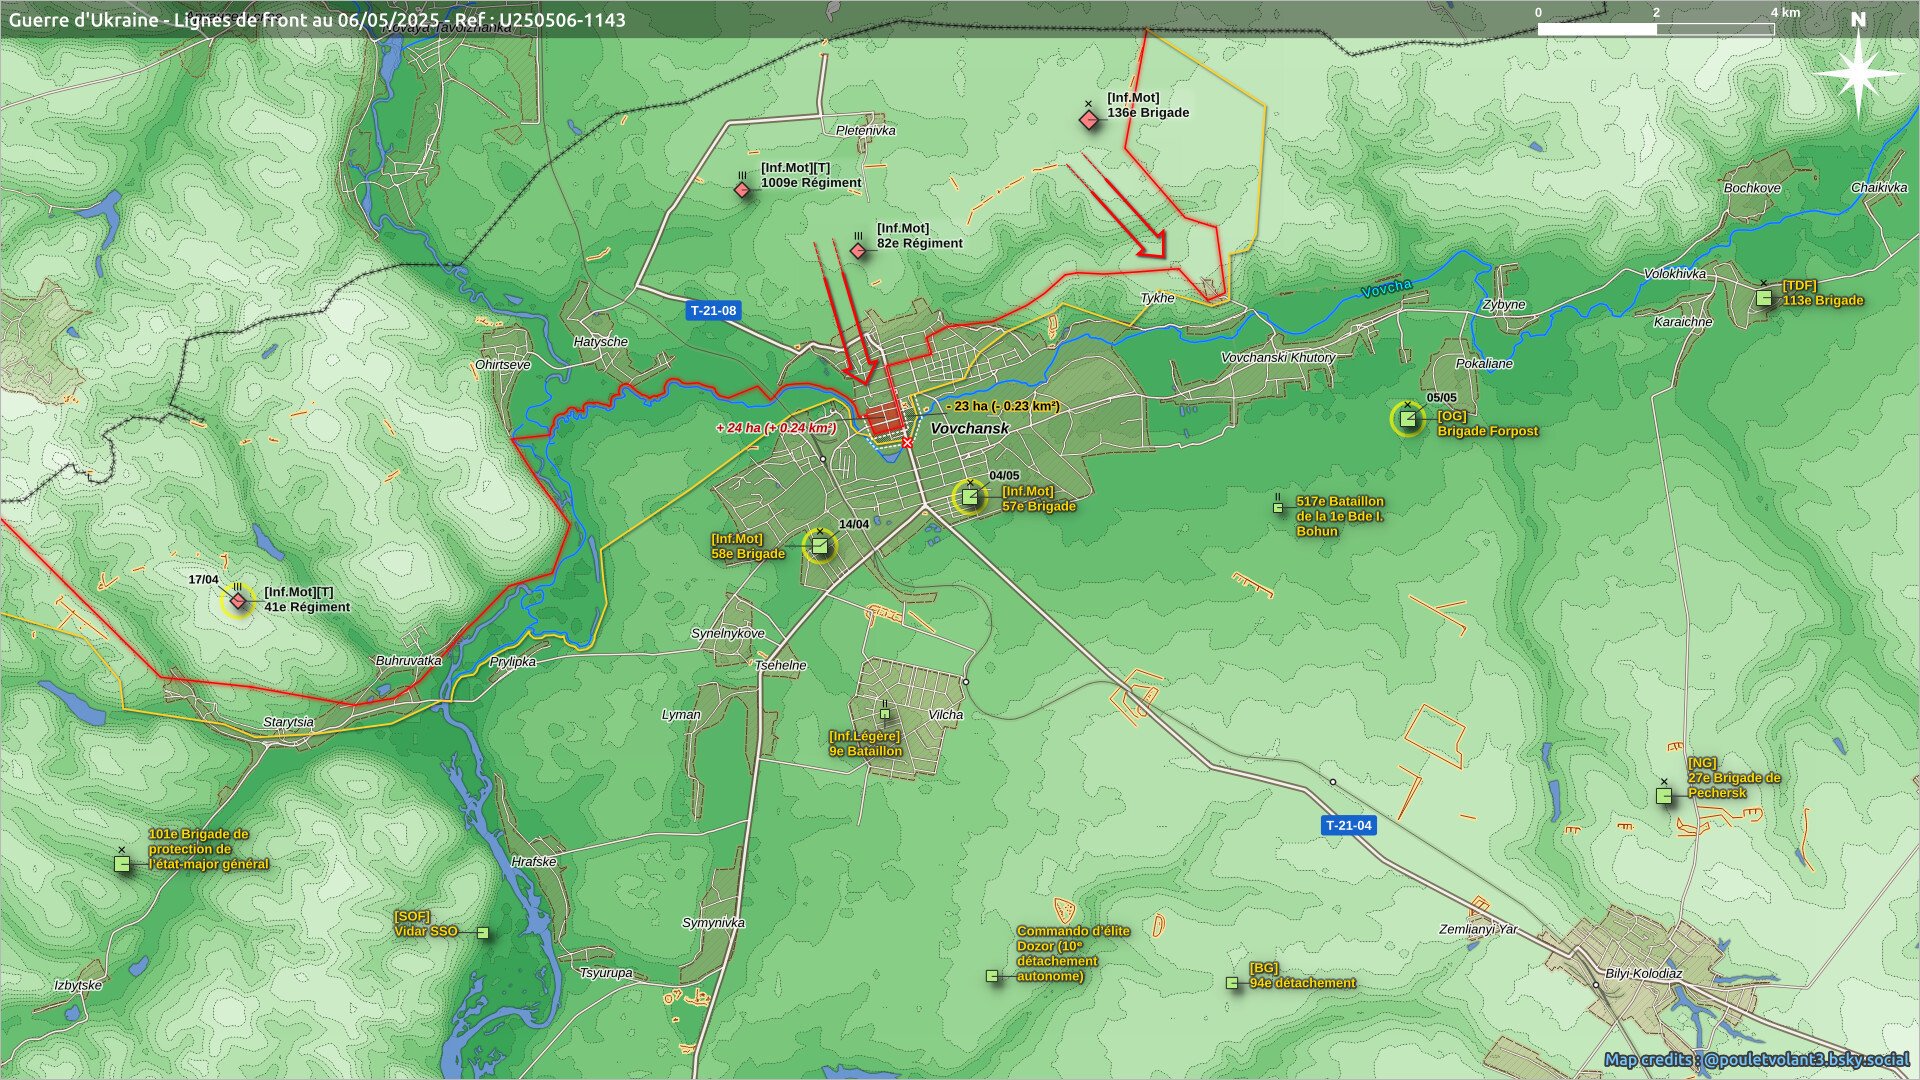Click the Vovcha river name
Viewport: 1920px width, 1080px height.
1387,288
